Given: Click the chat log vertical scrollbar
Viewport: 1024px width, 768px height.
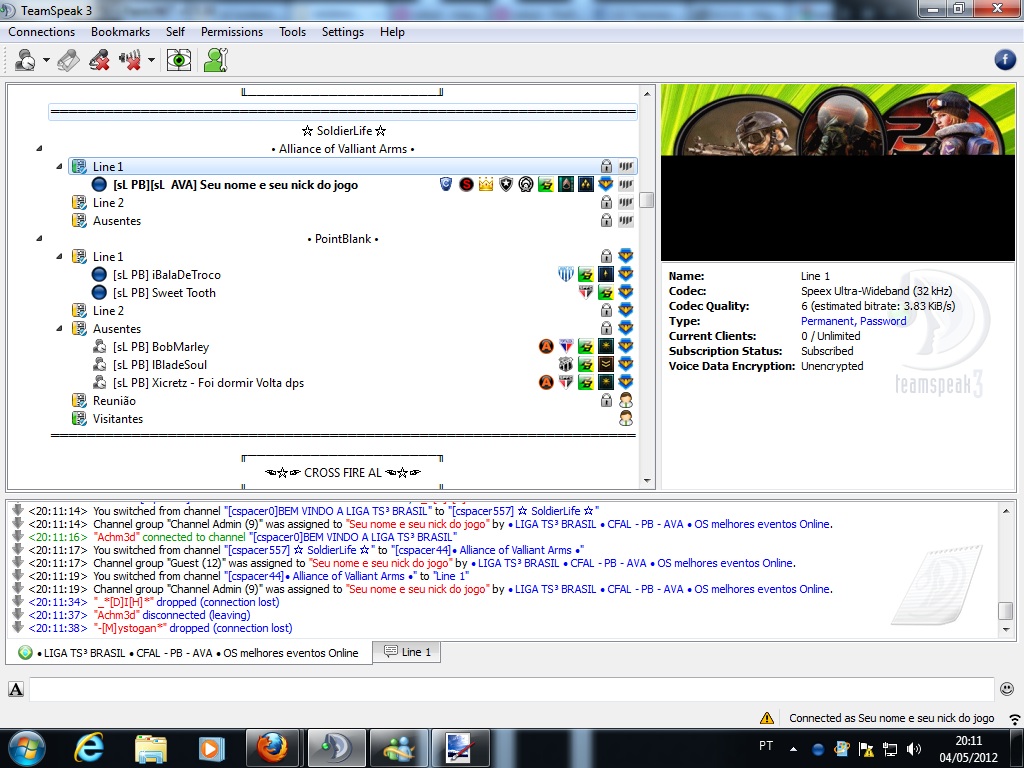Looking at the screenshot, I should click(1006, 570).
